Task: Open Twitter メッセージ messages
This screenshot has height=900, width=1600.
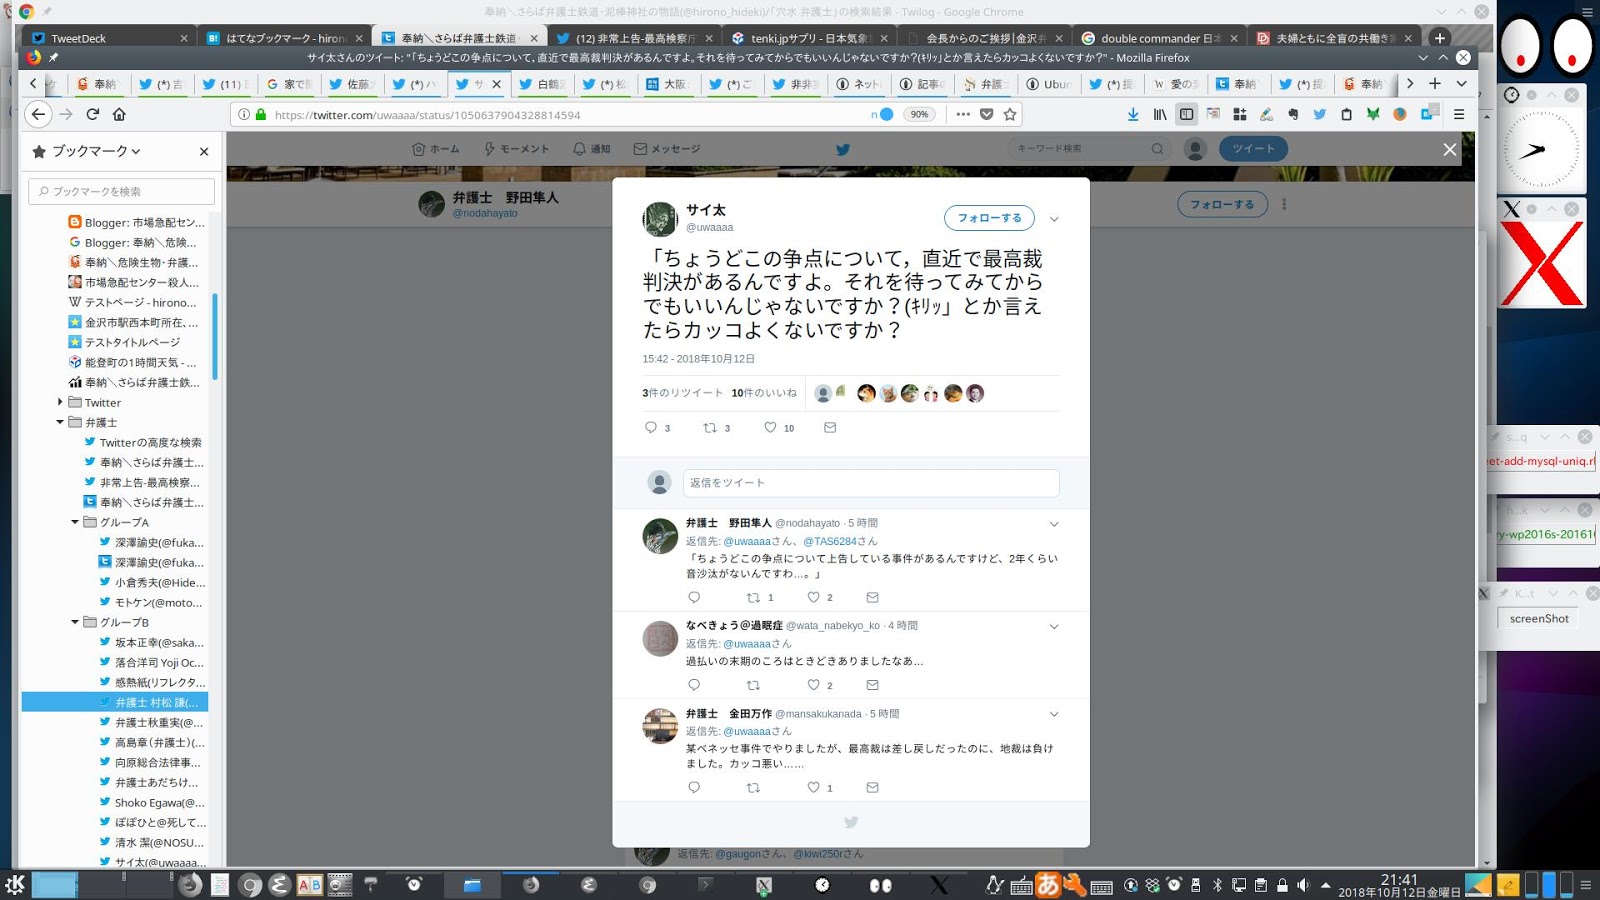Action: [667, 149]
